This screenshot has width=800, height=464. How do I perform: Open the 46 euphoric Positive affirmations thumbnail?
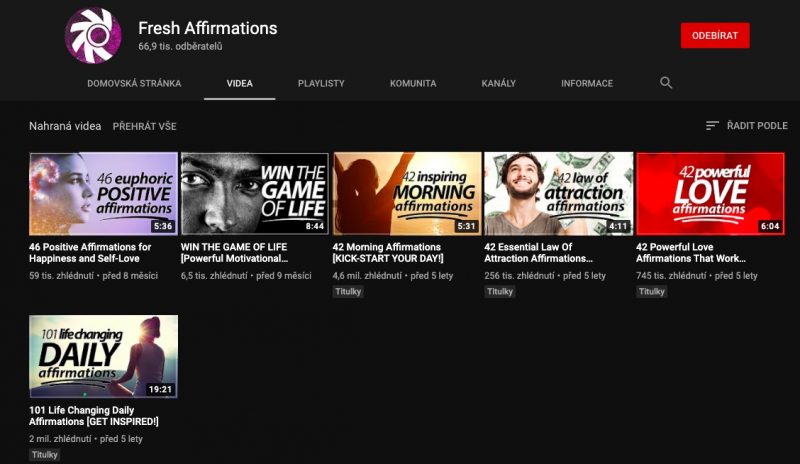[104, 194]
